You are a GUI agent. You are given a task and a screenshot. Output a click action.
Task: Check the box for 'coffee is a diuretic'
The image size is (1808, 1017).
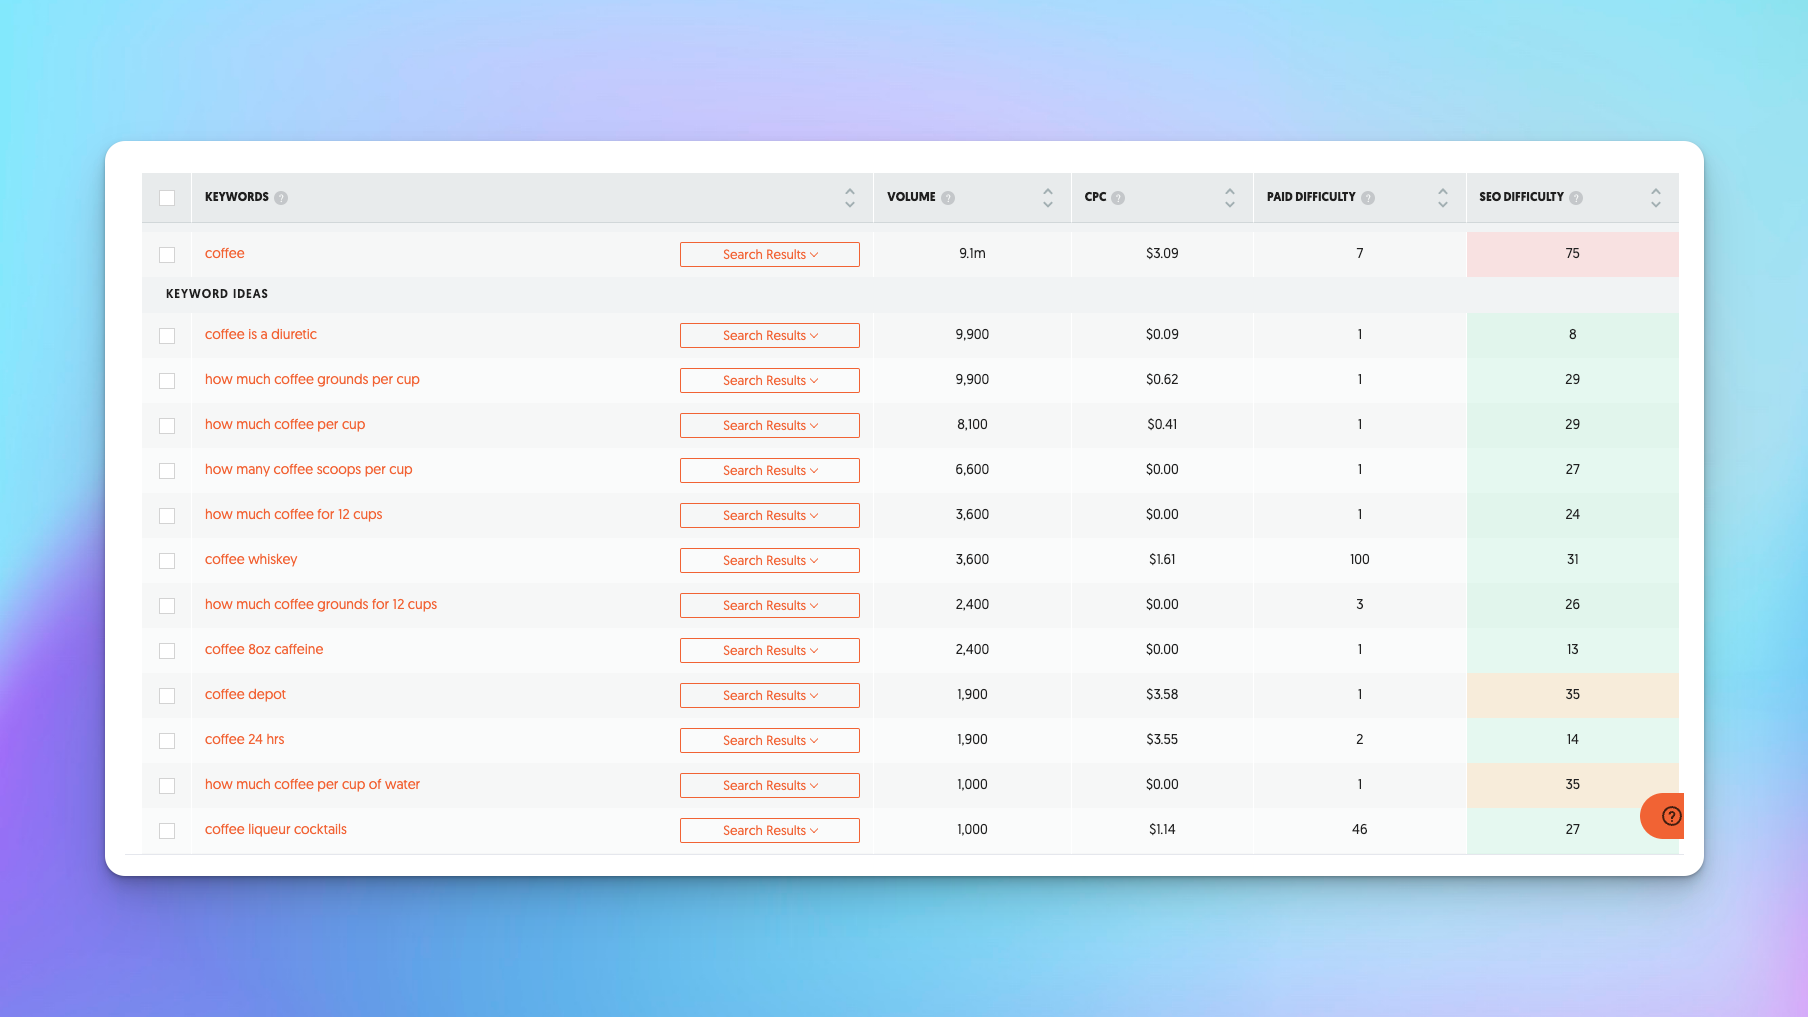(167, 336)
